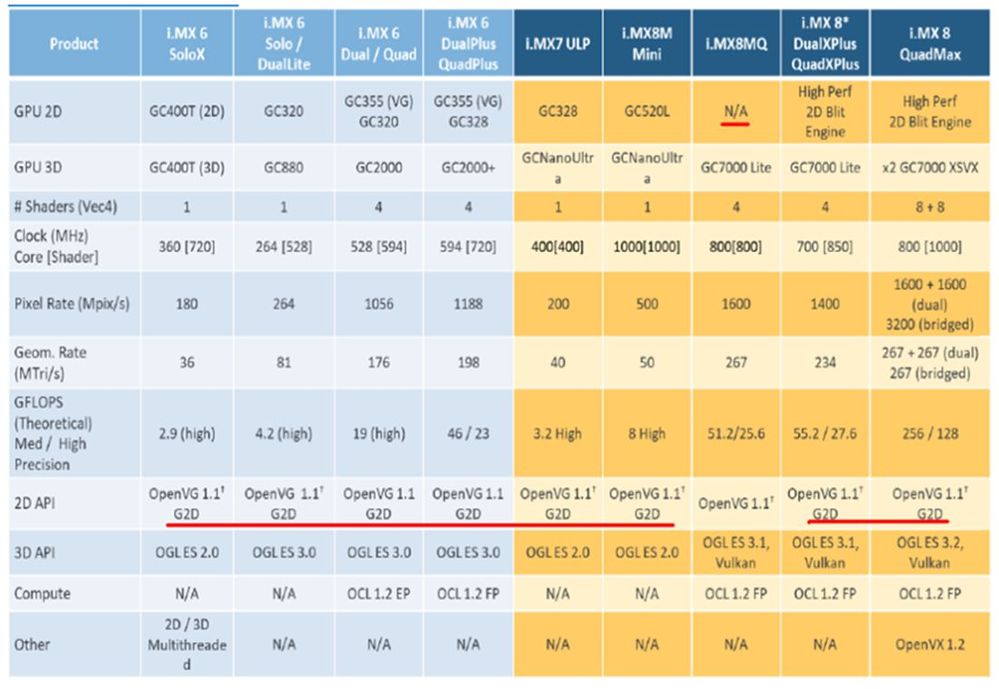Click the "Product" header cell

coord(75,43)
